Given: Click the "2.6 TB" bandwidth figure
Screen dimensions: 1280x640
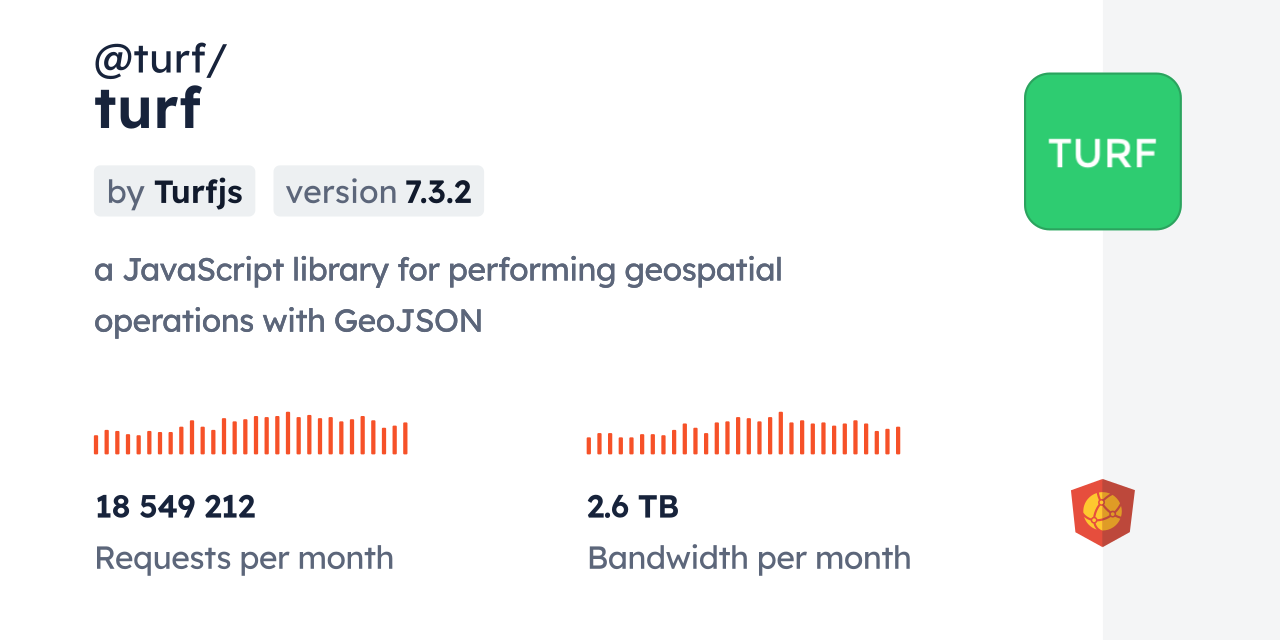Looking at the screenshot, I should coord(633,507).
